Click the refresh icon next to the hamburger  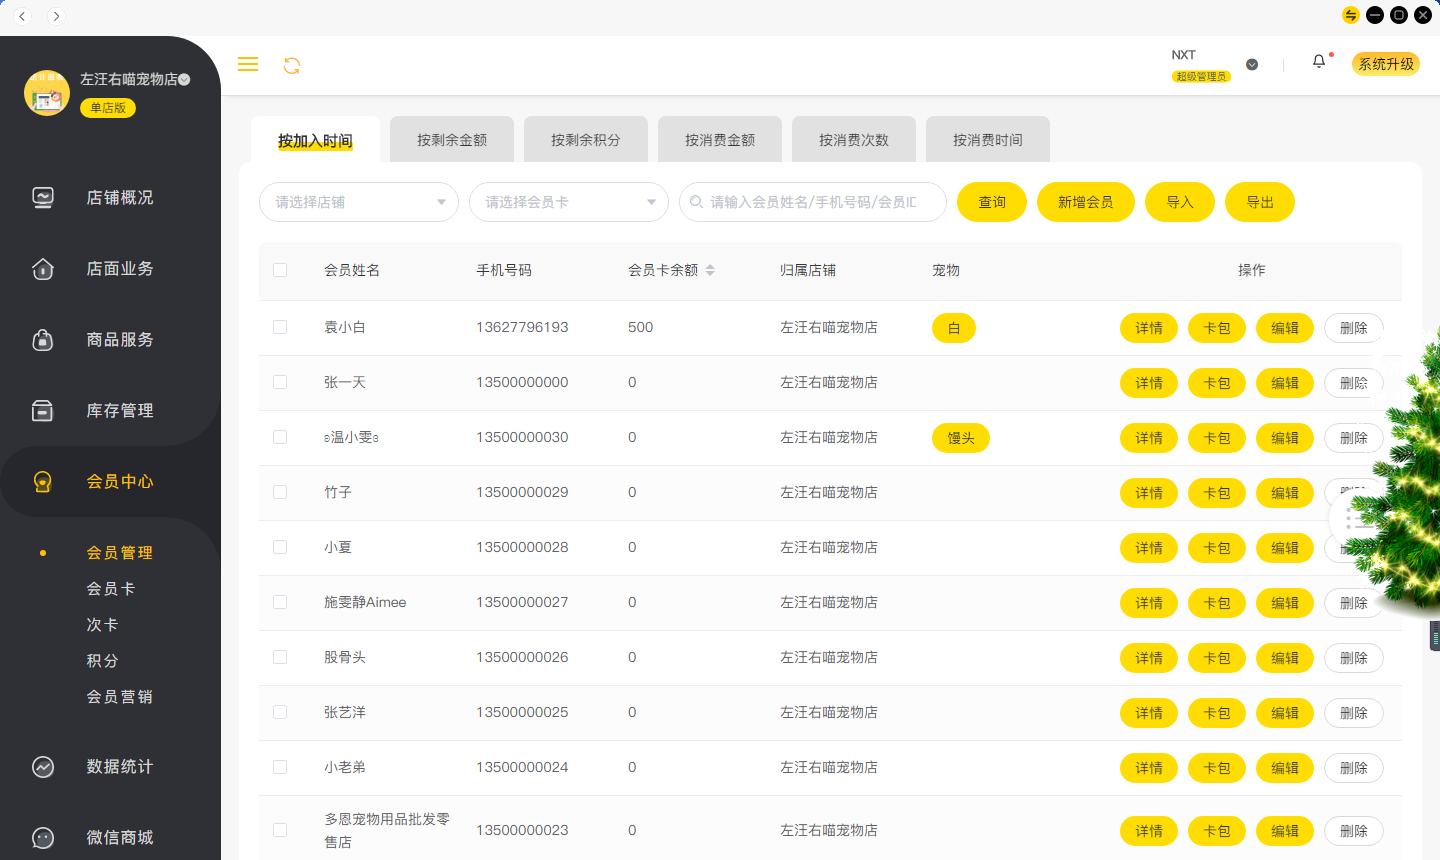pos(292,64)
